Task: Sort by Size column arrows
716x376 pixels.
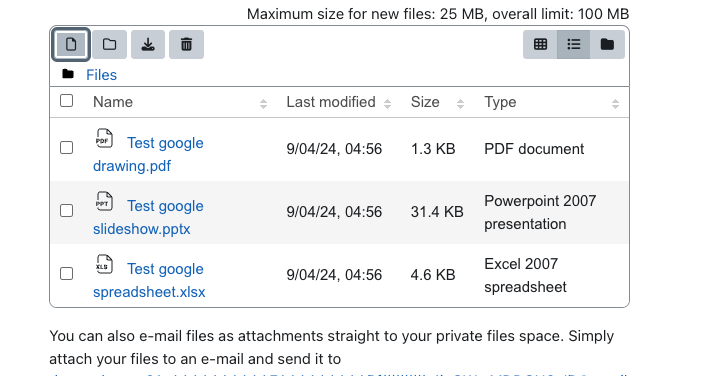Action: tap(460, 104)
